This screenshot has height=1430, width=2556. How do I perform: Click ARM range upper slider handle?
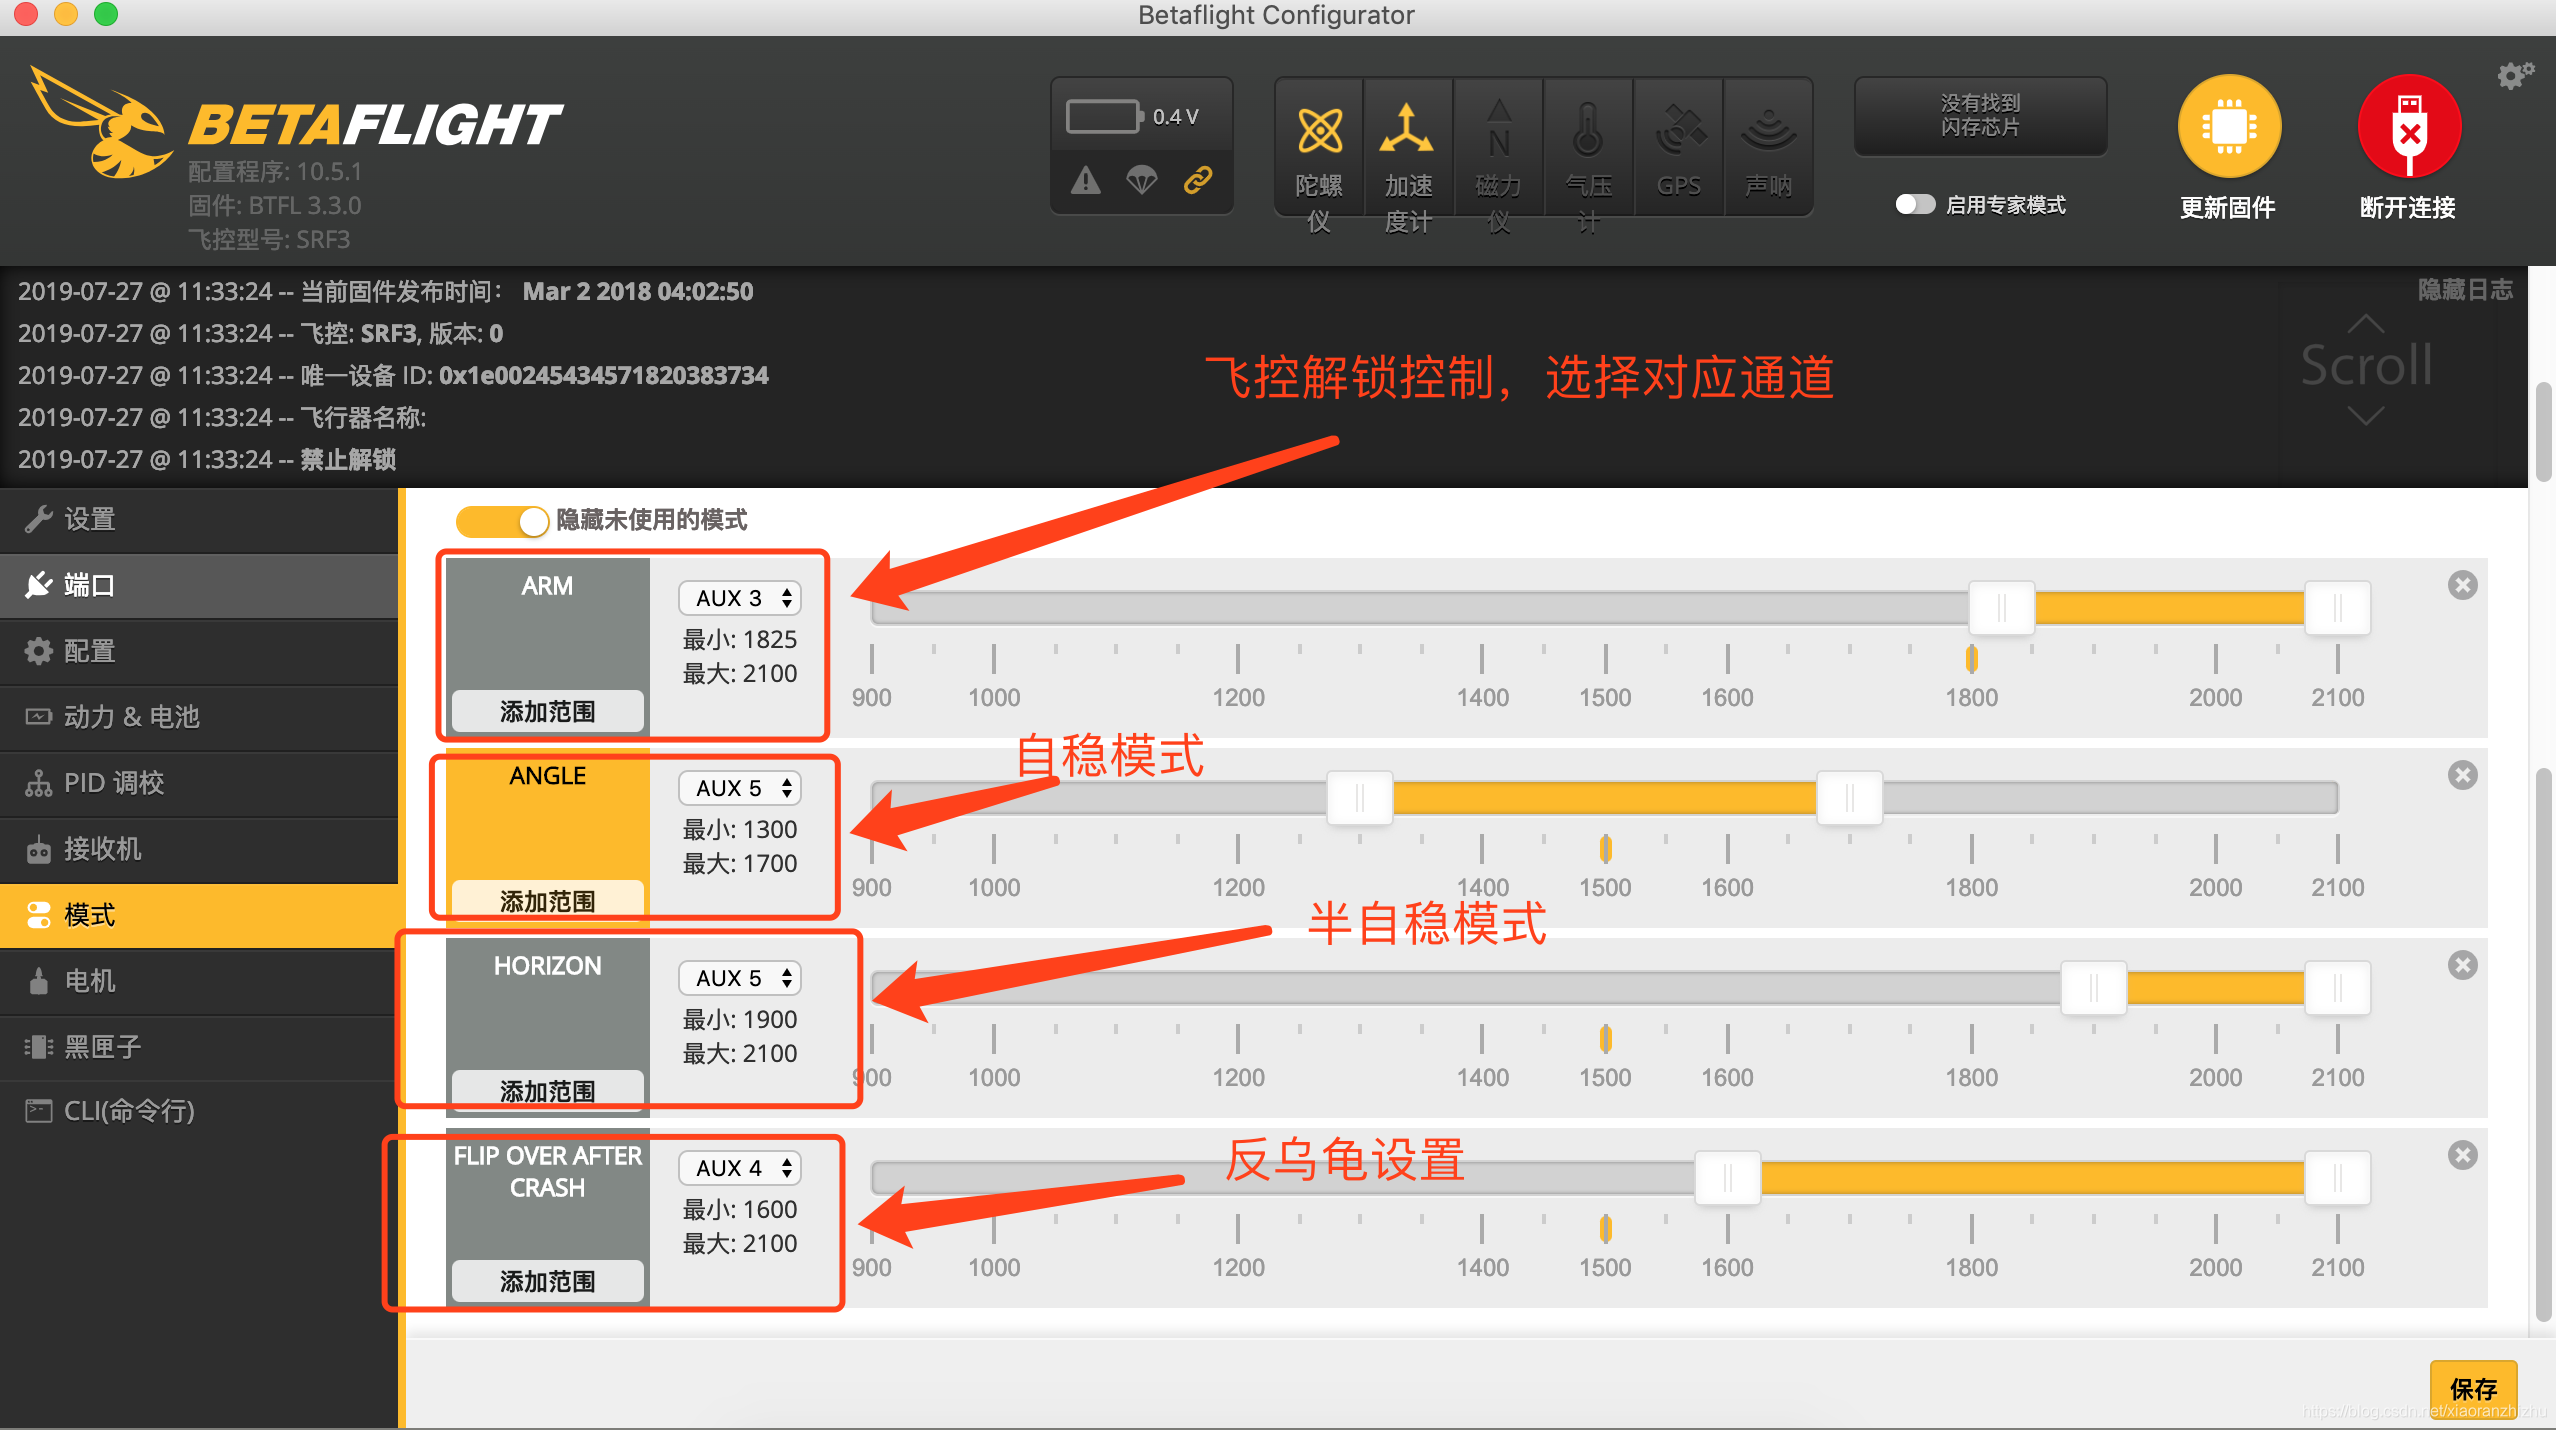pos(2337,607)
